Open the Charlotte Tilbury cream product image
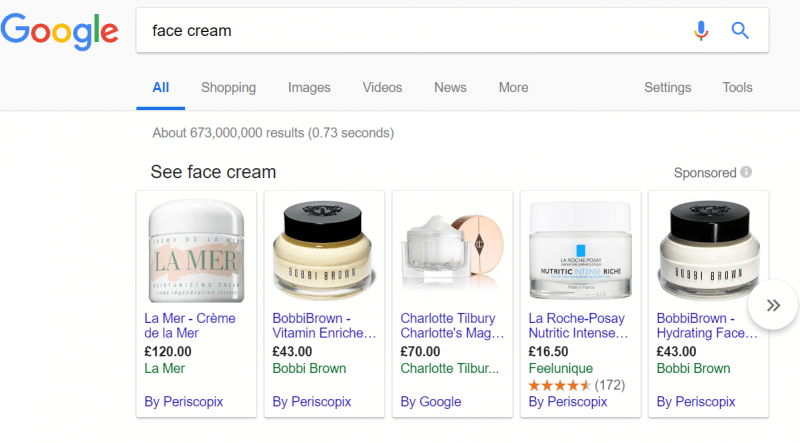 pyautogui.click(x=453, y=251)
